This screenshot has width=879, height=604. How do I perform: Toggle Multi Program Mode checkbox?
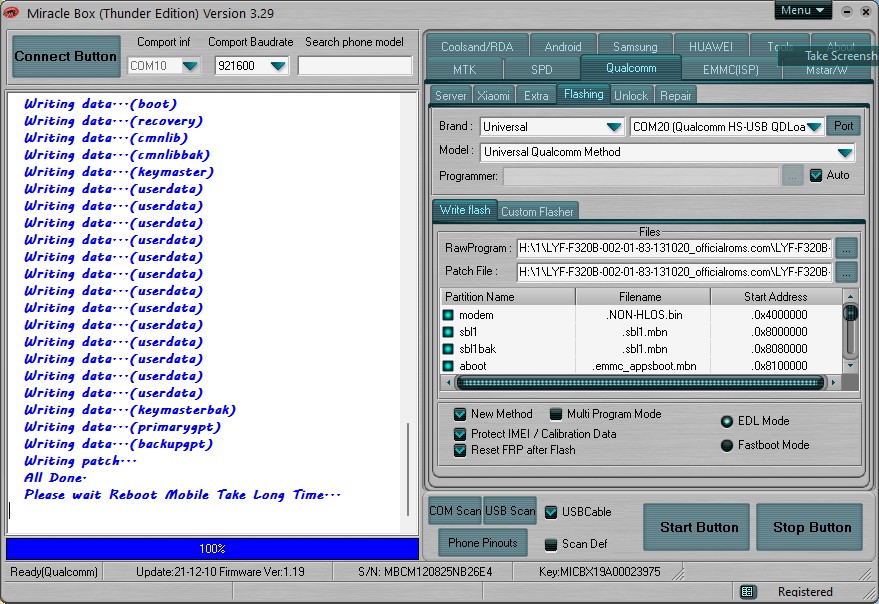click(x=556, y=414)
